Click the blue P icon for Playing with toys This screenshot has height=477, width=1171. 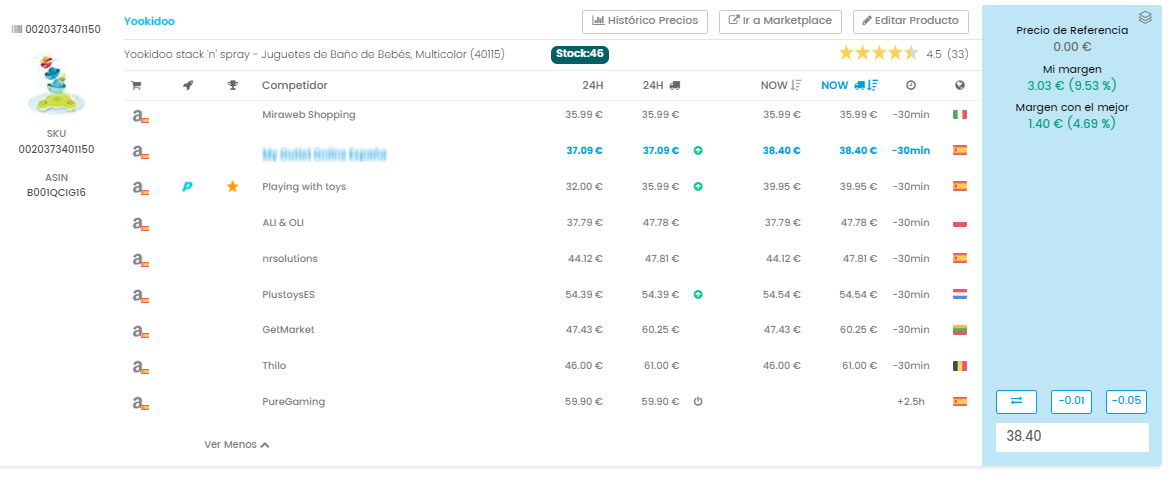point(187,187)
